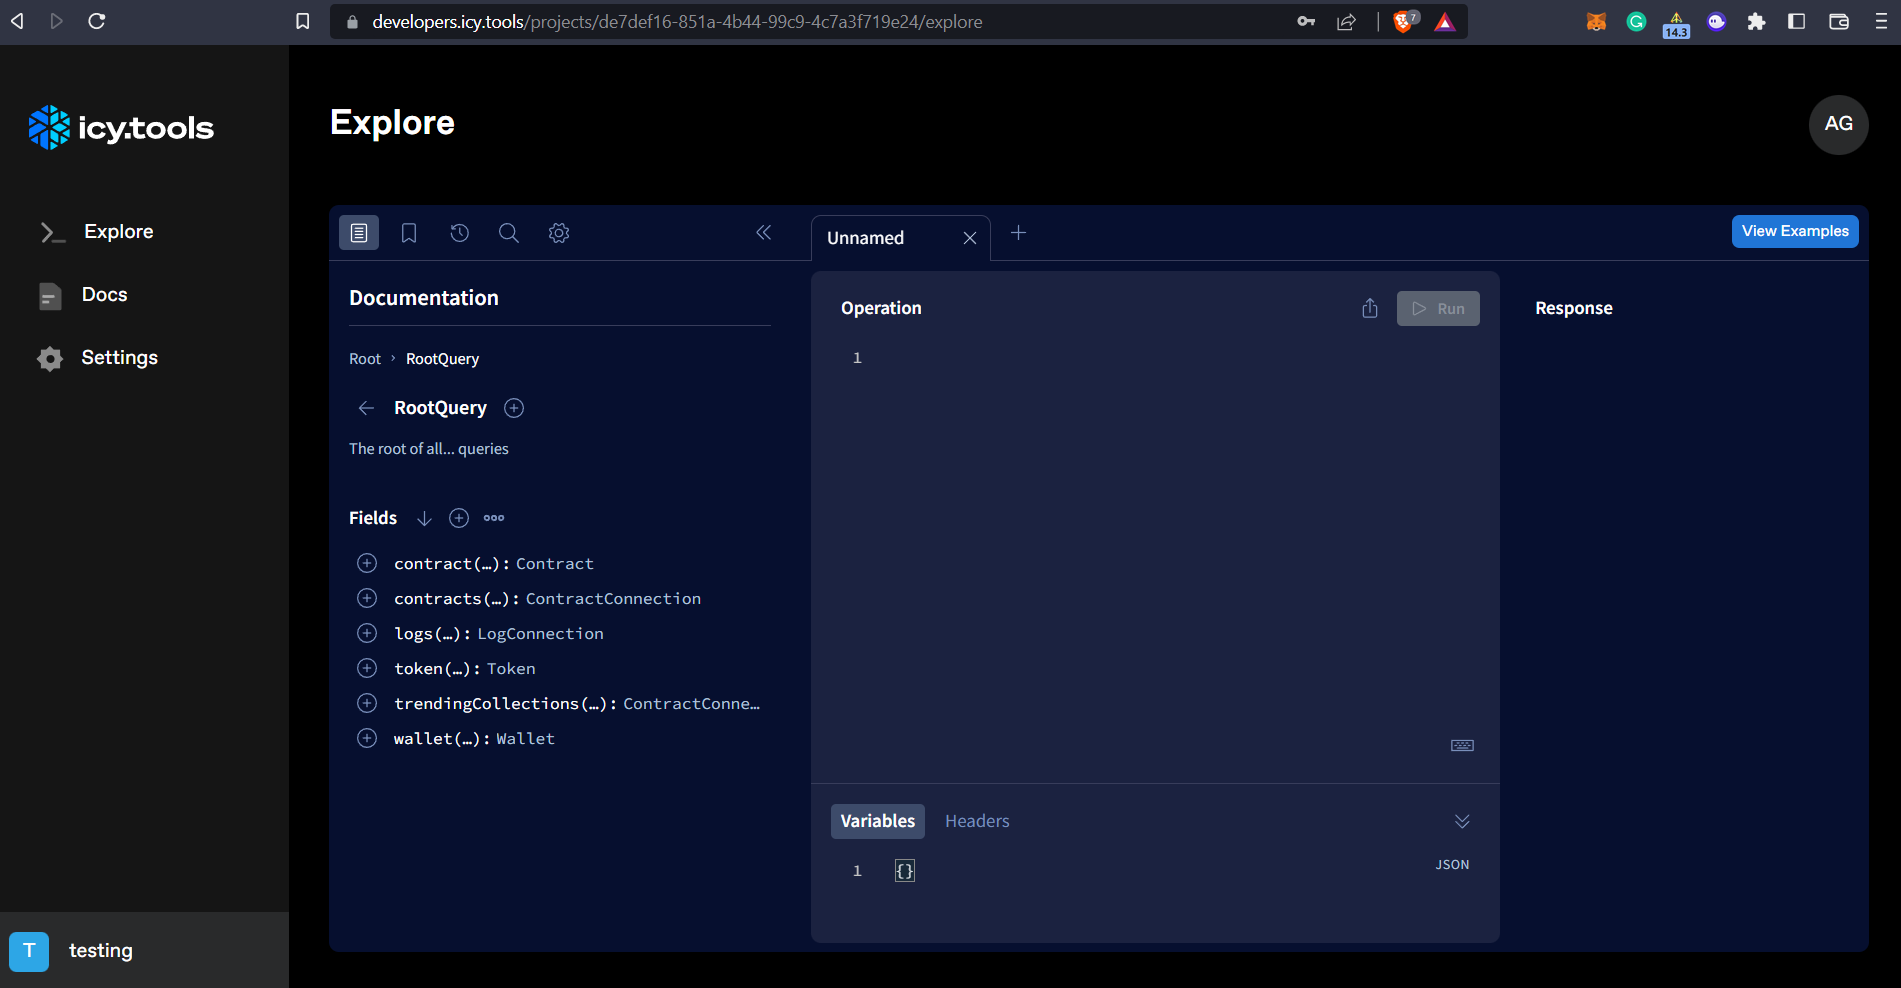Collapse the Variables panel with the chevron
The image size is (1901, 988).
[x=1462, y=821]
